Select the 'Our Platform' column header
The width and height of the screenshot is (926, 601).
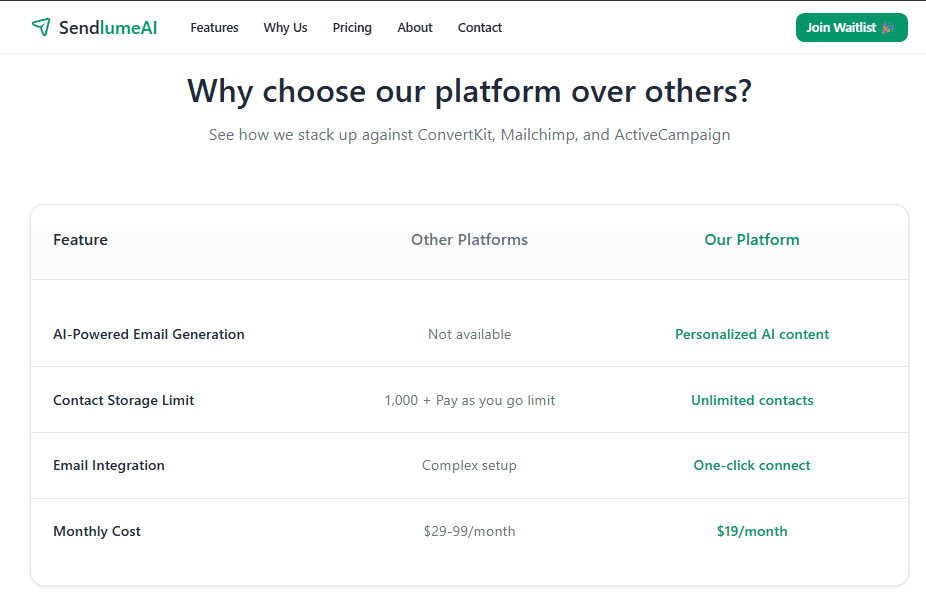click(752, 240)
